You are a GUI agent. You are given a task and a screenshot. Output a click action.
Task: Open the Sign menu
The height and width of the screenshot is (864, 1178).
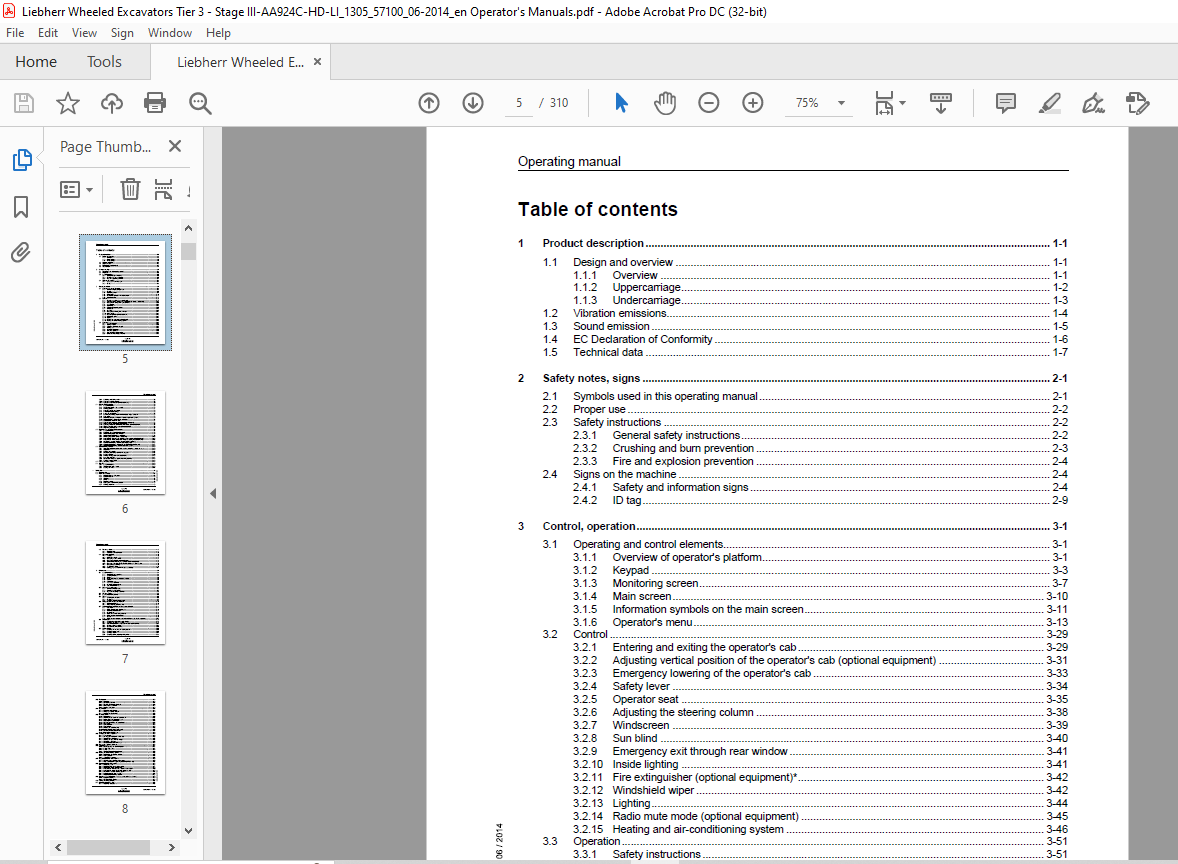coord(122,33)
